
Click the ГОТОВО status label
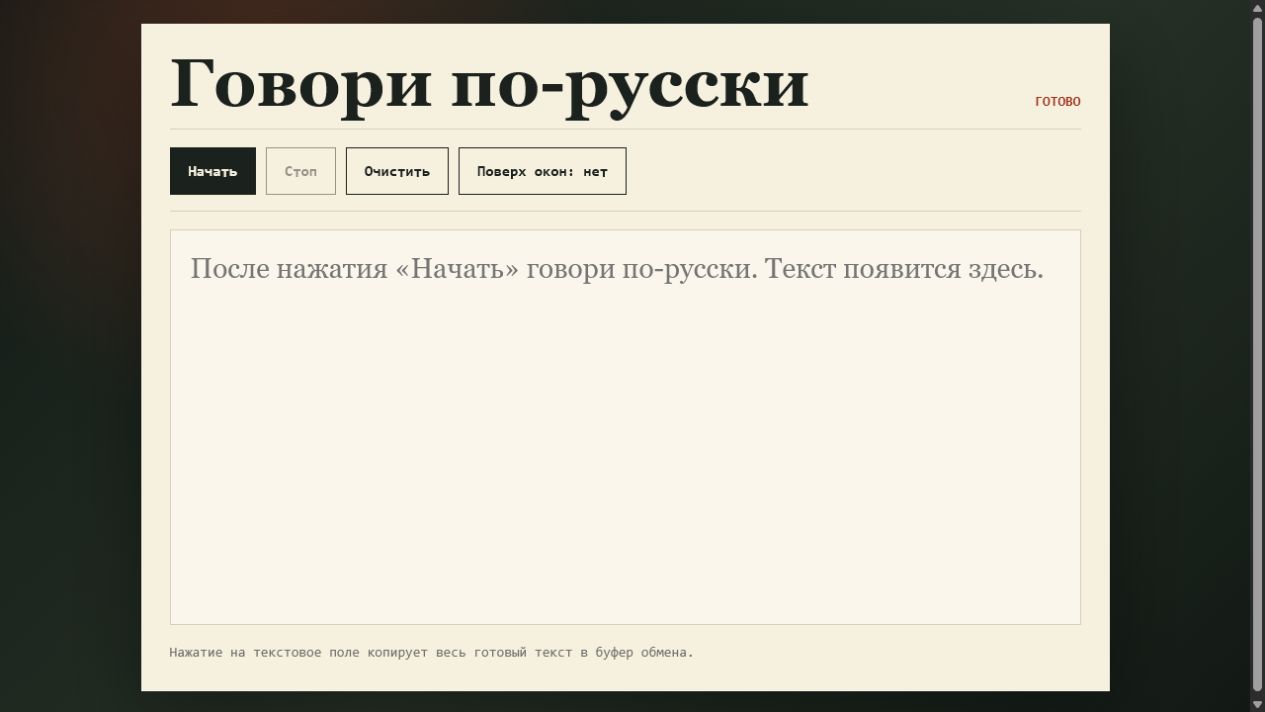coord(1058,101)
